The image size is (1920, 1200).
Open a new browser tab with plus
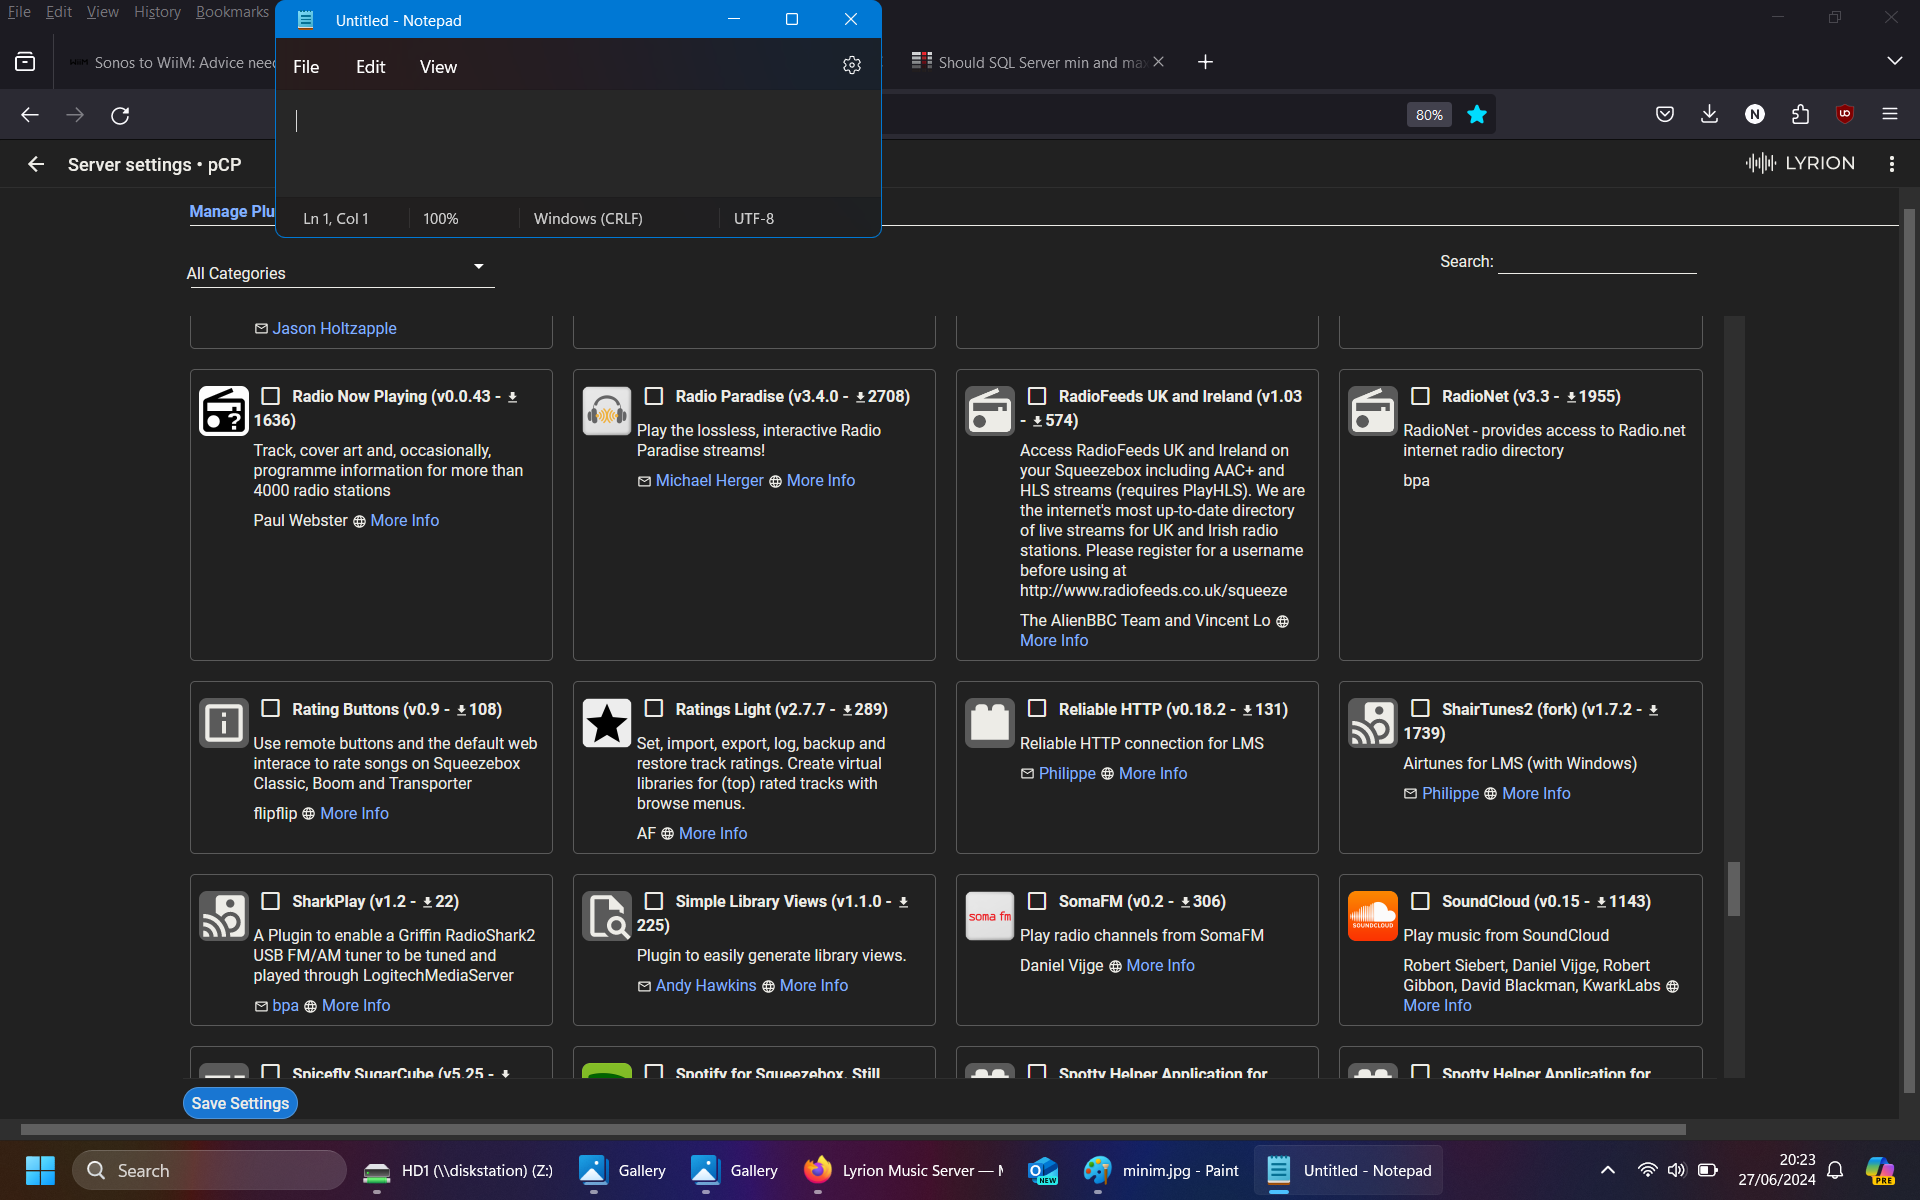click(x=1205, y=62)
